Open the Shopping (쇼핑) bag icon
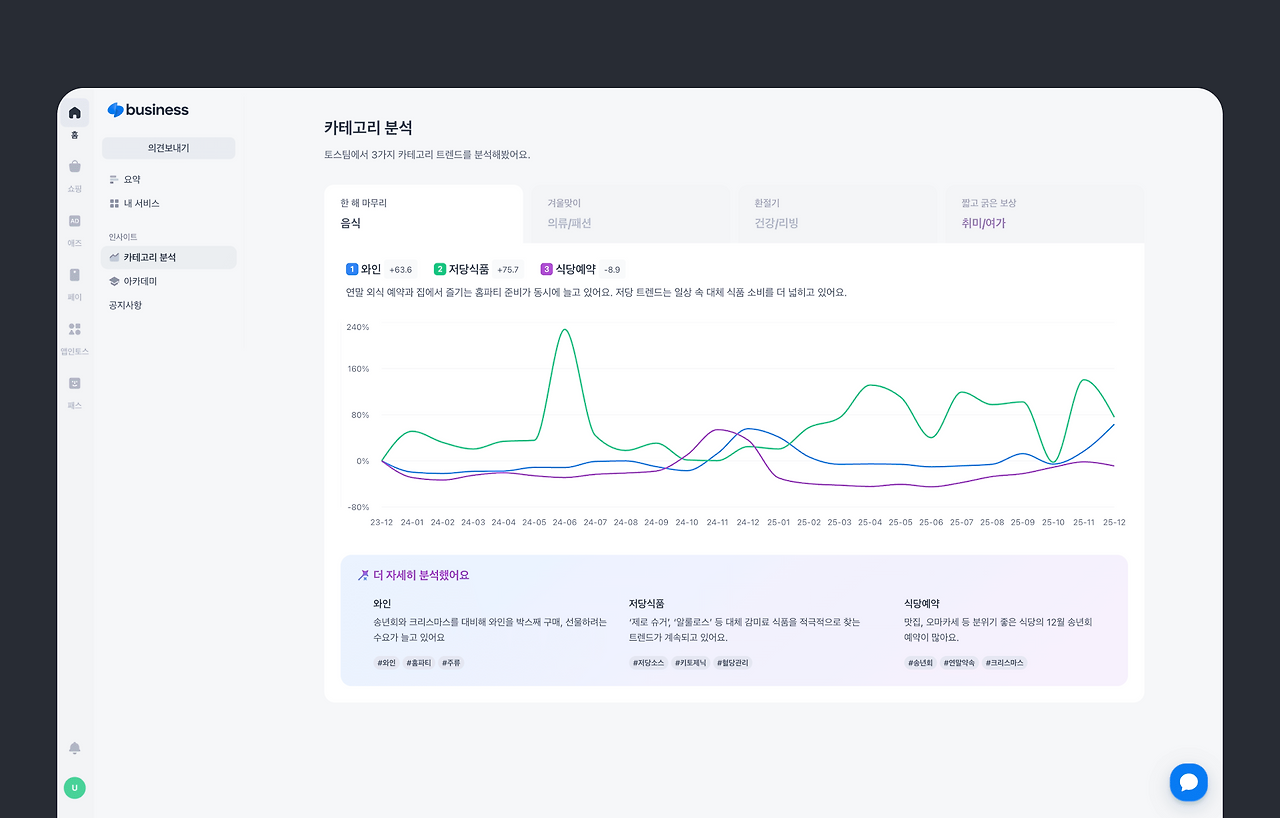1280x818 pixels. (74, 167)
